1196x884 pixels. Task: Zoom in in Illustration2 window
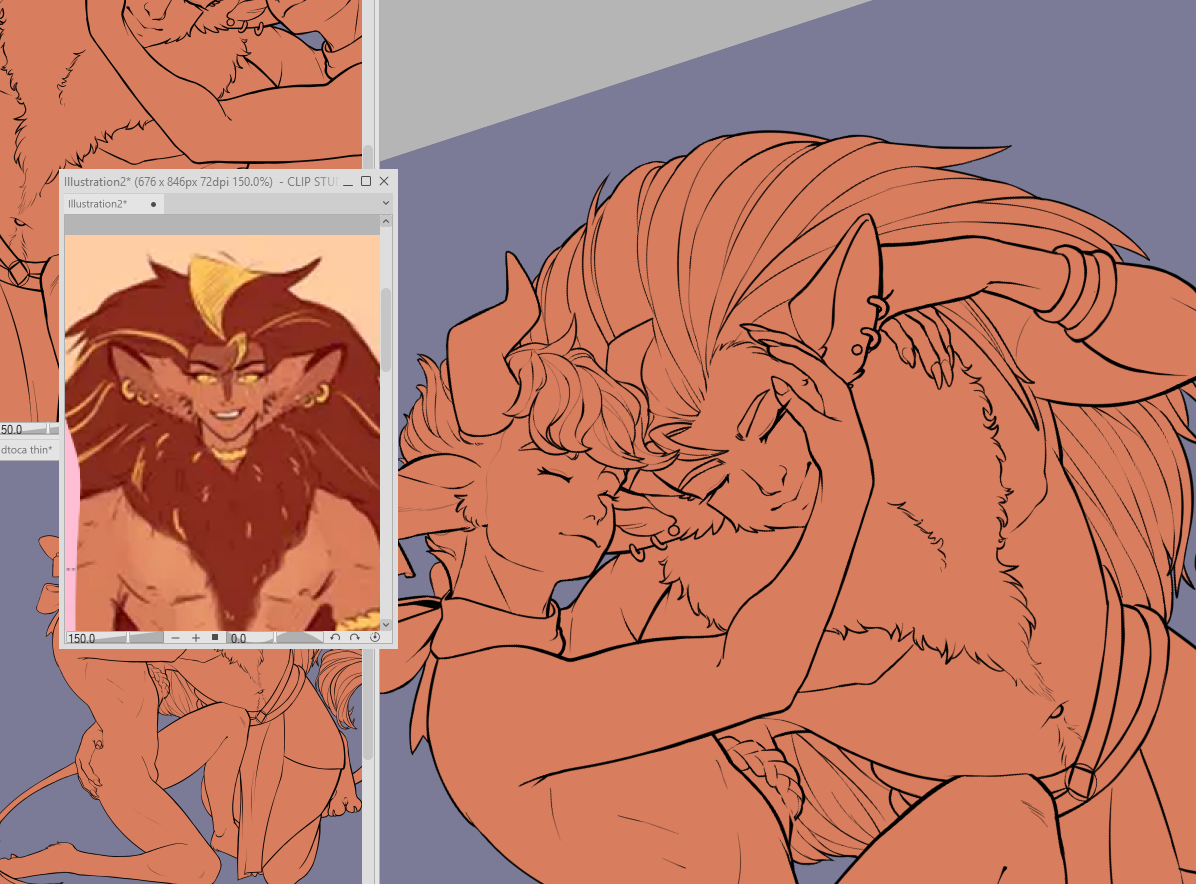click(x=196, y=638)
